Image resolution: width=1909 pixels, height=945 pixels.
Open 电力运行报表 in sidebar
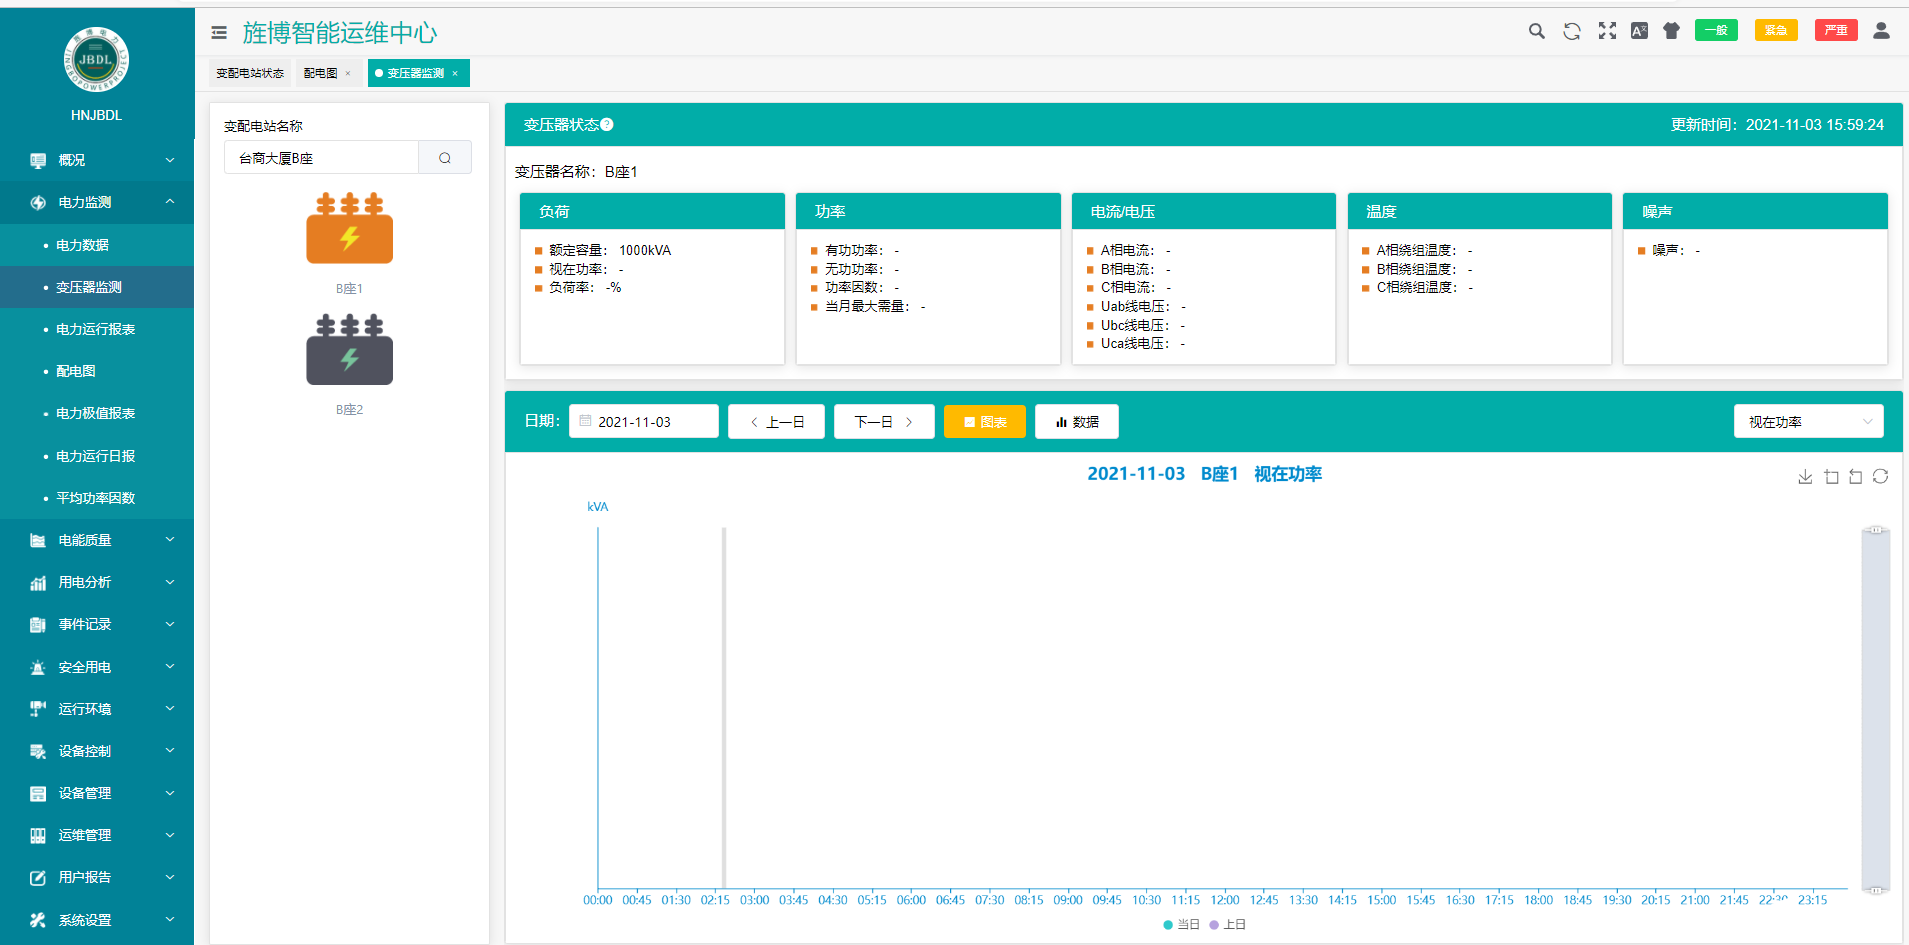click(x=96, y=329)
